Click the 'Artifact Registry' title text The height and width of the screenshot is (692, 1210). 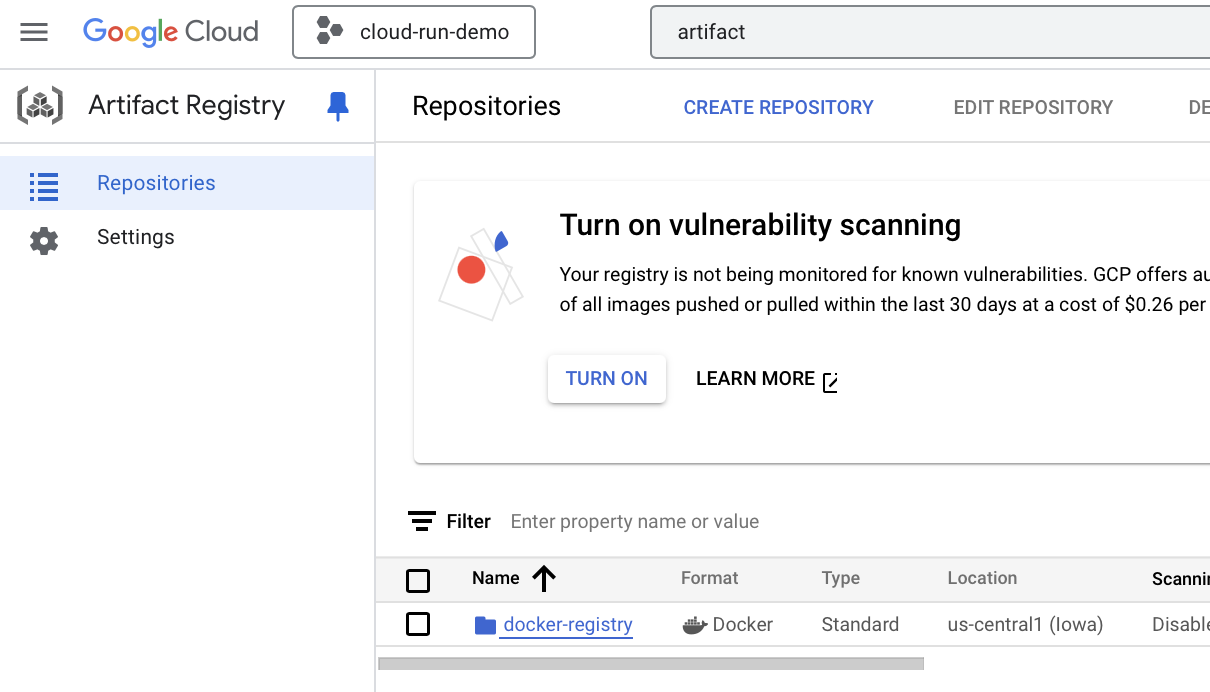[x=187, y=105]
